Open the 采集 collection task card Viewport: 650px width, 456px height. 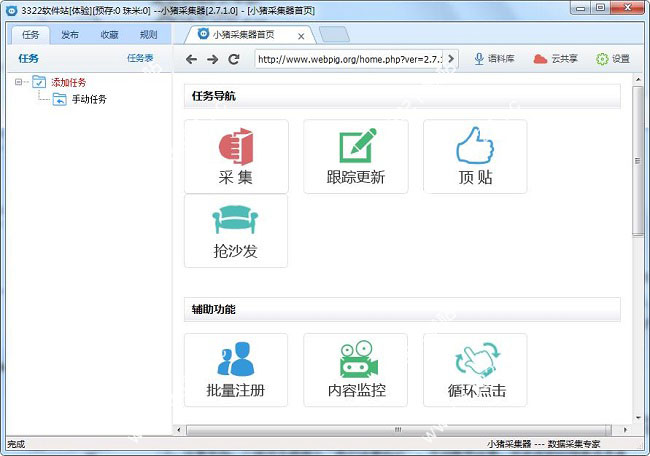coord(236,156)
